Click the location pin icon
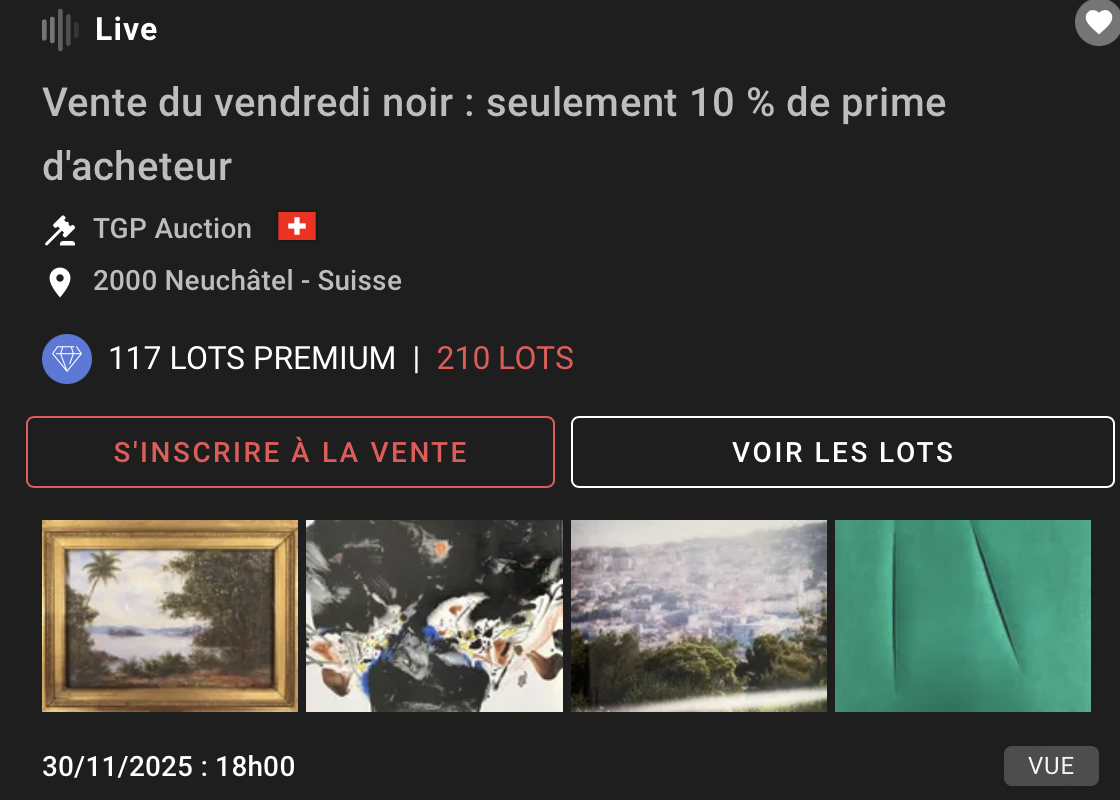This screenshot has height=800, width=1120. click(x=60, y=282)
